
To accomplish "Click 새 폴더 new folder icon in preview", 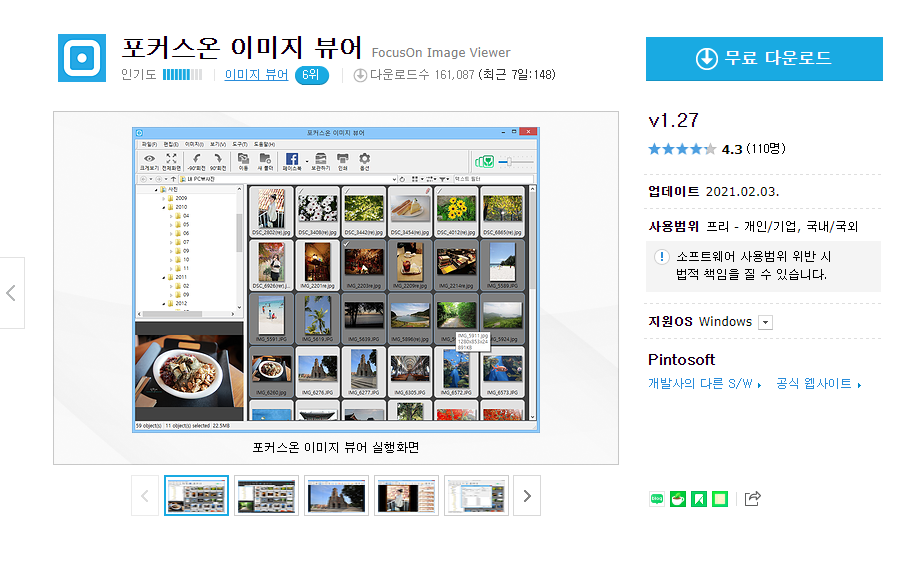I will click(265, 162).
